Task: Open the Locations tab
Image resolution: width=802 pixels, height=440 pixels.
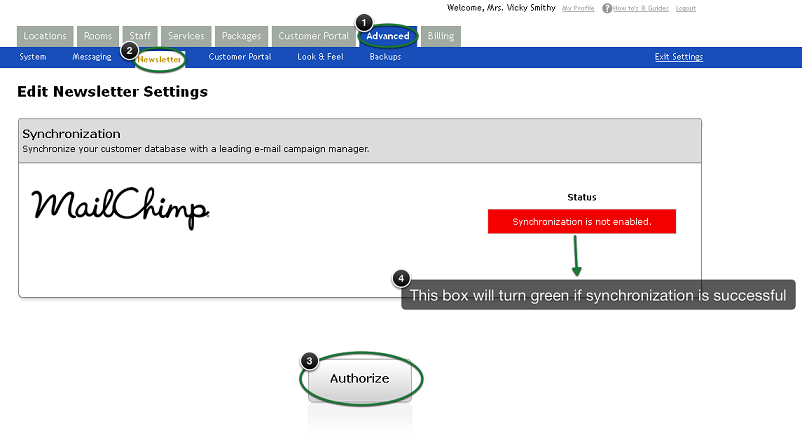Action: point(45,36)
